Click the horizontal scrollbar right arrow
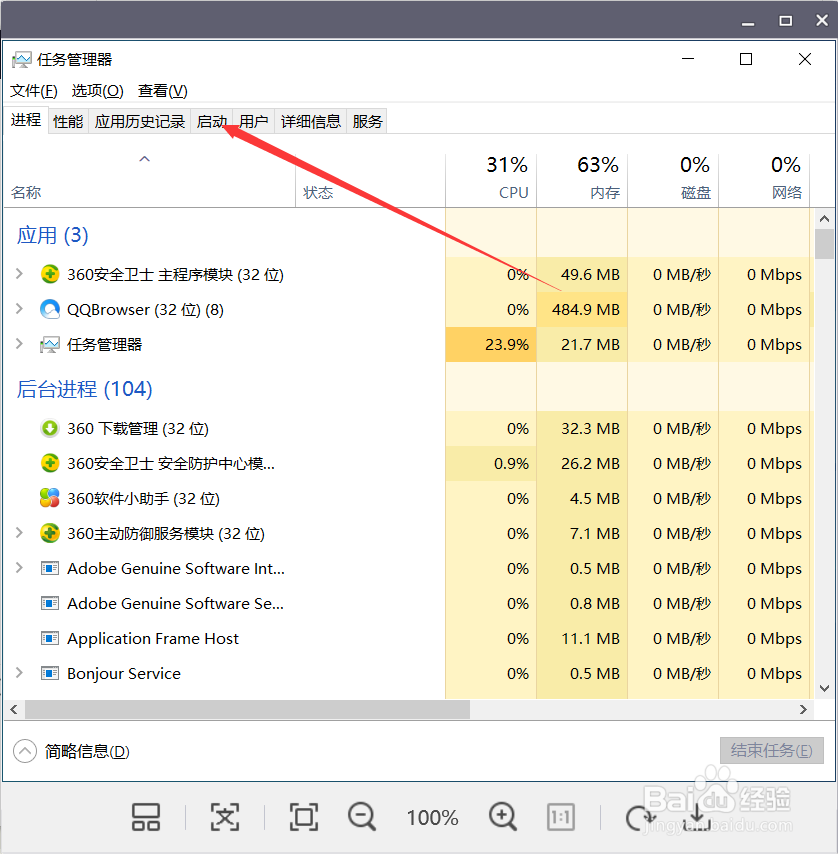The height and width of the screenshot is (854, 838). point(803,709)
